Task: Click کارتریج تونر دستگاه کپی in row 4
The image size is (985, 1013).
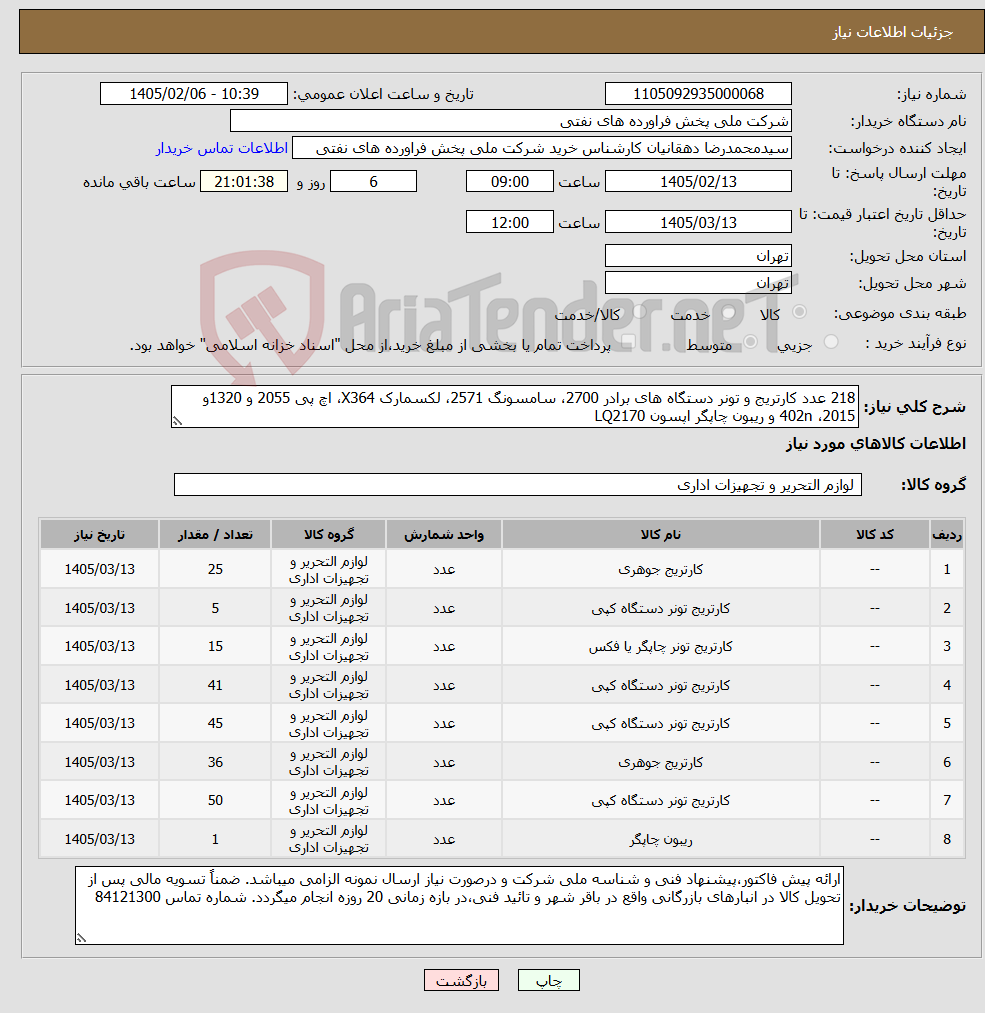Action: click(661, 685)
